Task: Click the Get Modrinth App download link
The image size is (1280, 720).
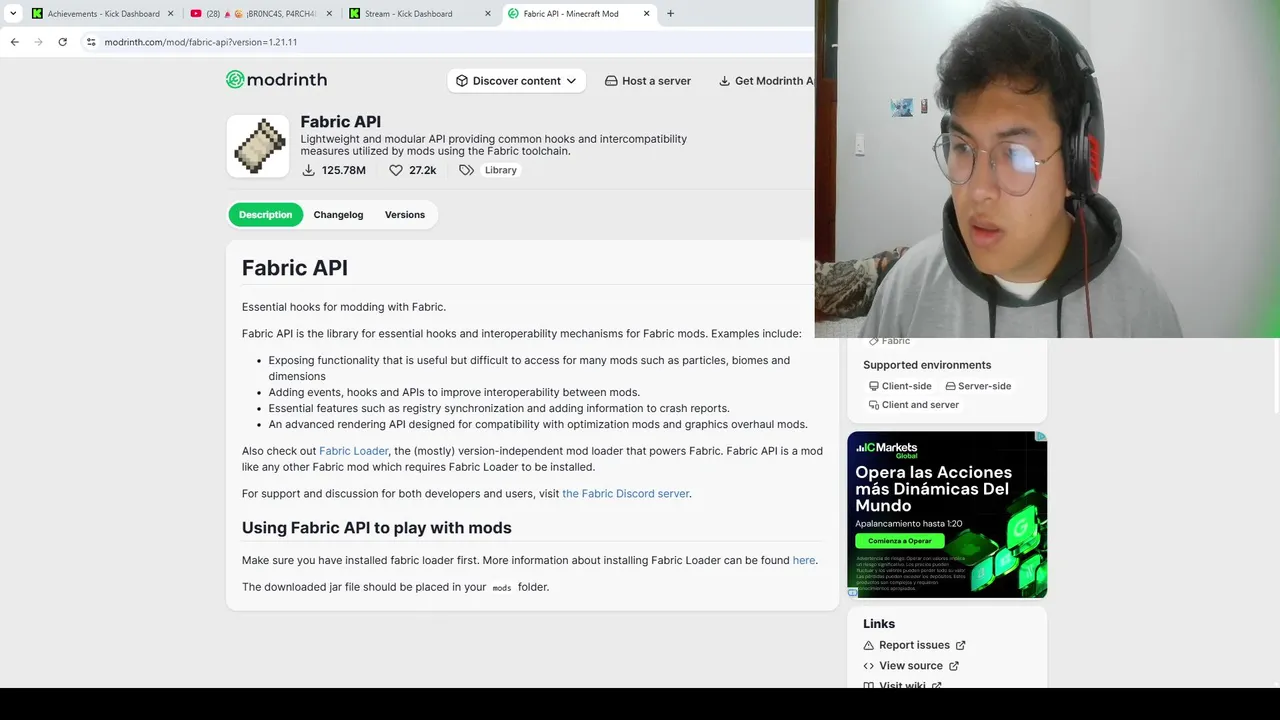Action: point(767,81)
